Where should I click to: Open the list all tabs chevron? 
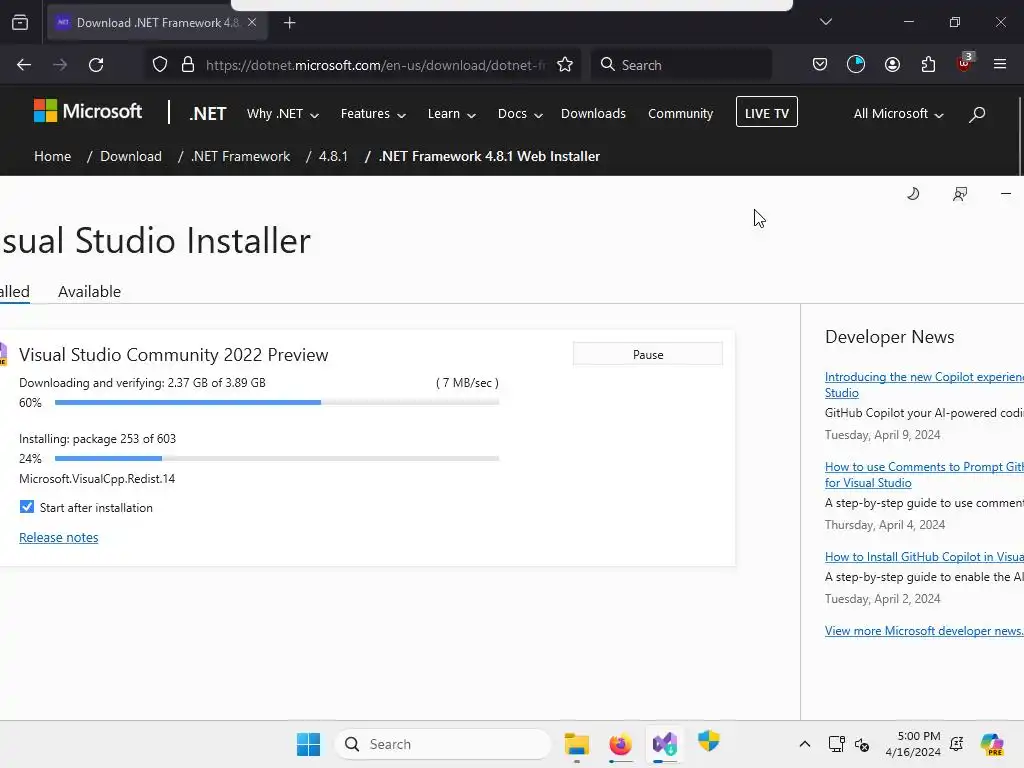point(826,22)
